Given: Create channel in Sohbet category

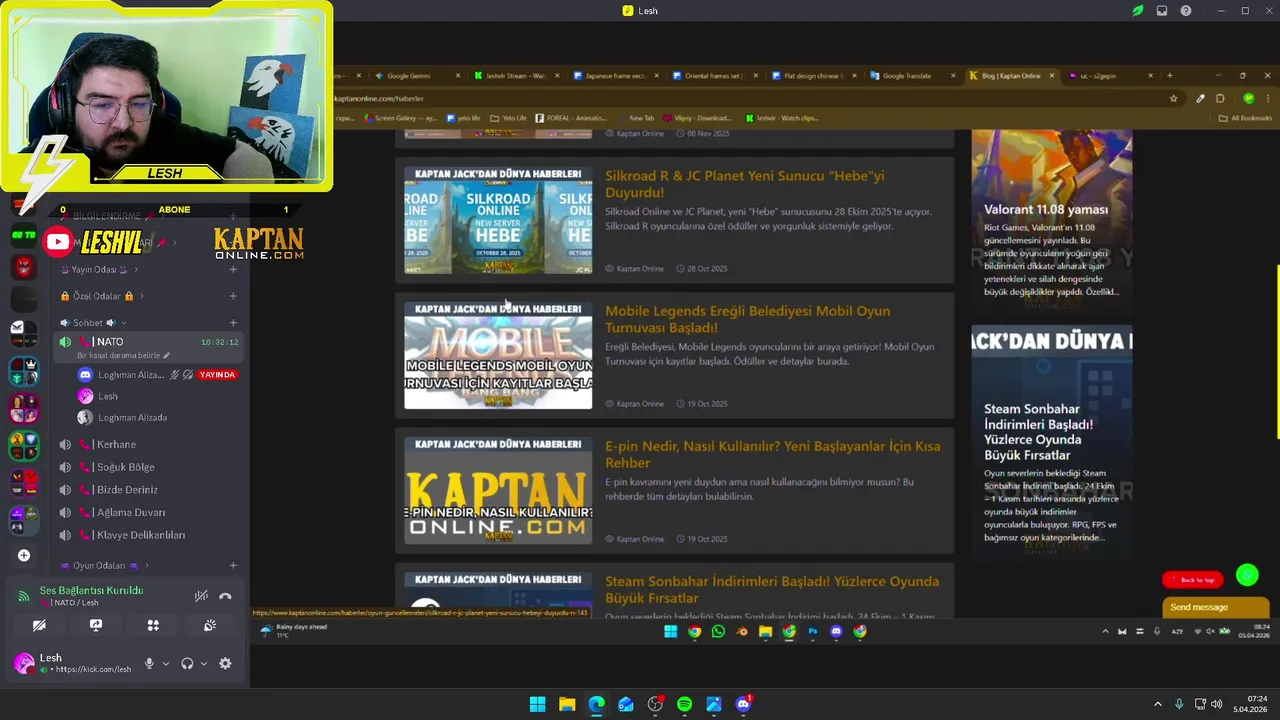Looking at the screenshot, I should (233, 323).
